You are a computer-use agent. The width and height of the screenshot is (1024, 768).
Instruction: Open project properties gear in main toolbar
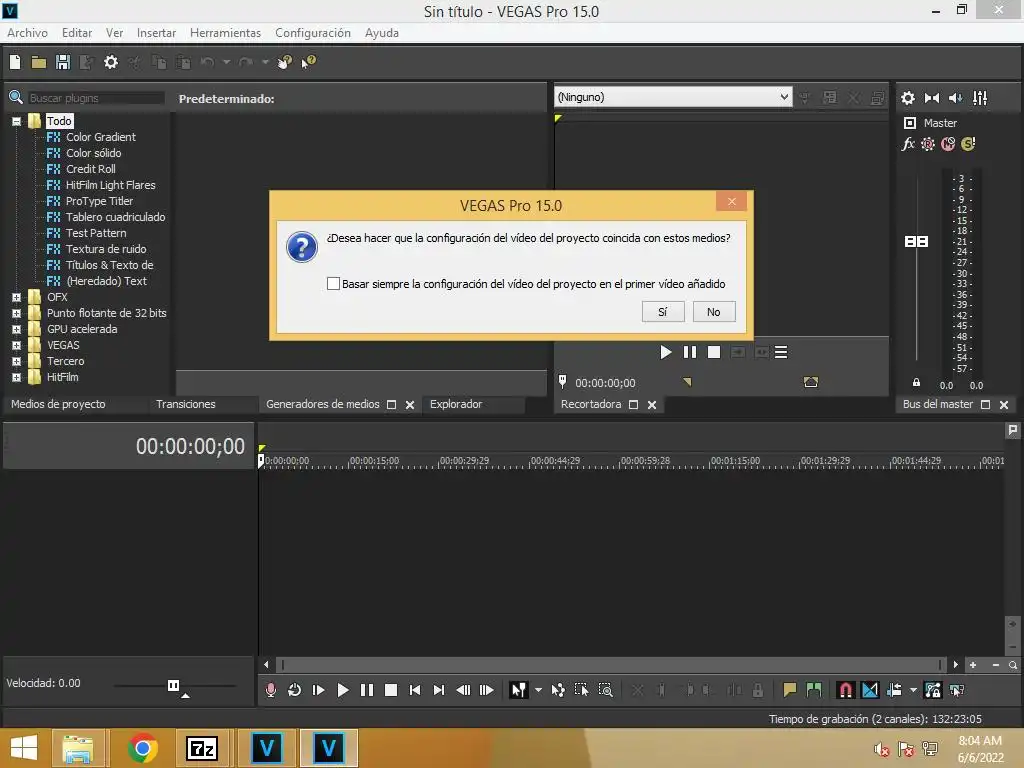[111, 62]
